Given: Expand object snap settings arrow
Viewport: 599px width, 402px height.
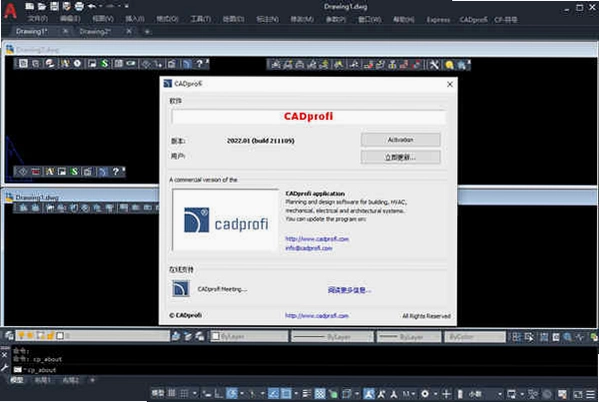Looking at the screenshot, I should [x=296, y=394].
